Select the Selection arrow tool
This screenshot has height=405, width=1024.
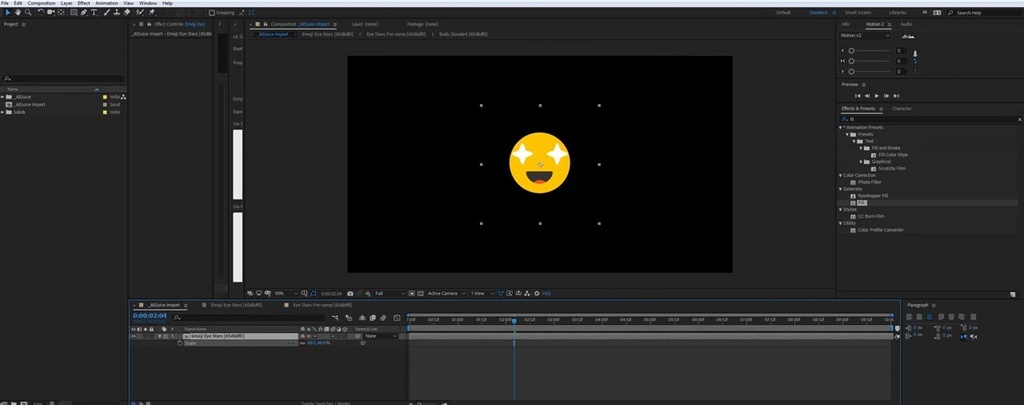pos(8,12)
